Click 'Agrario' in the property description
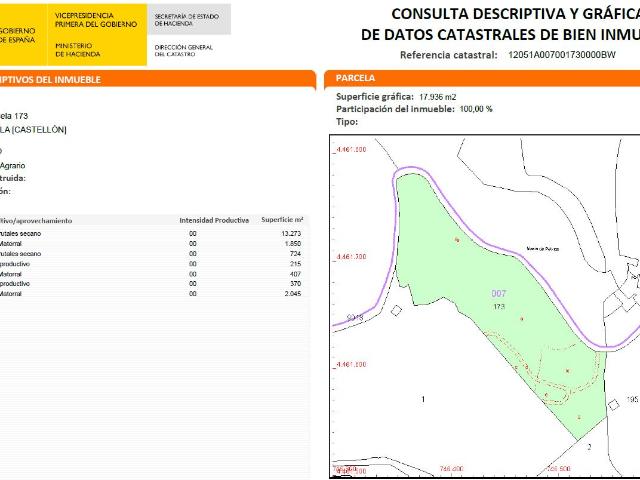640x480 pixels. pyautogui.click(x=13, y=165)
